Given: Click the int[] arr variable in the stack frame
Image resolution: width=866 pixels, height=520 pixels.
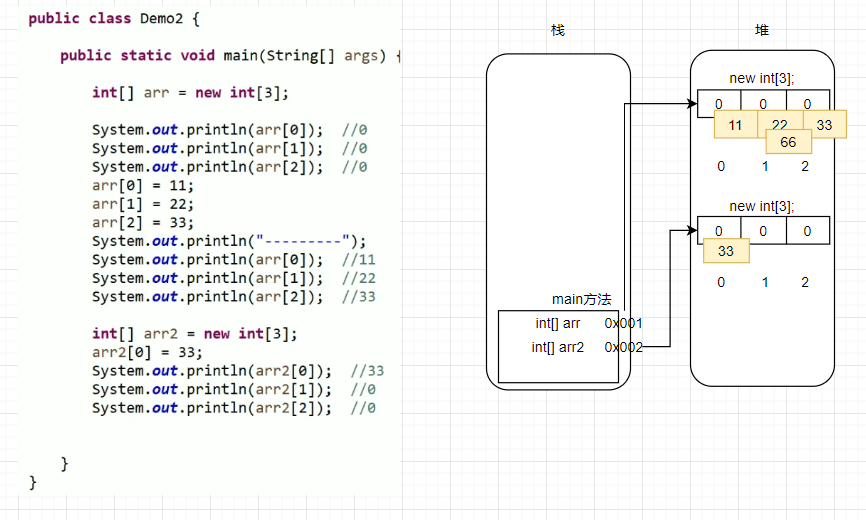Looking at the screenshot, I should (557, 323).
